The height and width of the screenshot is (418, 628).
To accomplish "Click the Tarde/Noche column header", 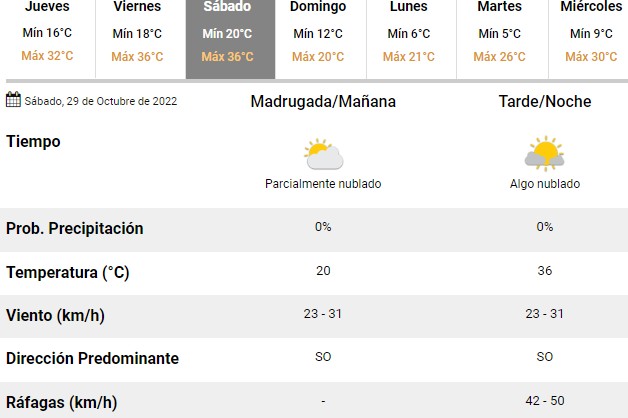I will coord(545,102).
